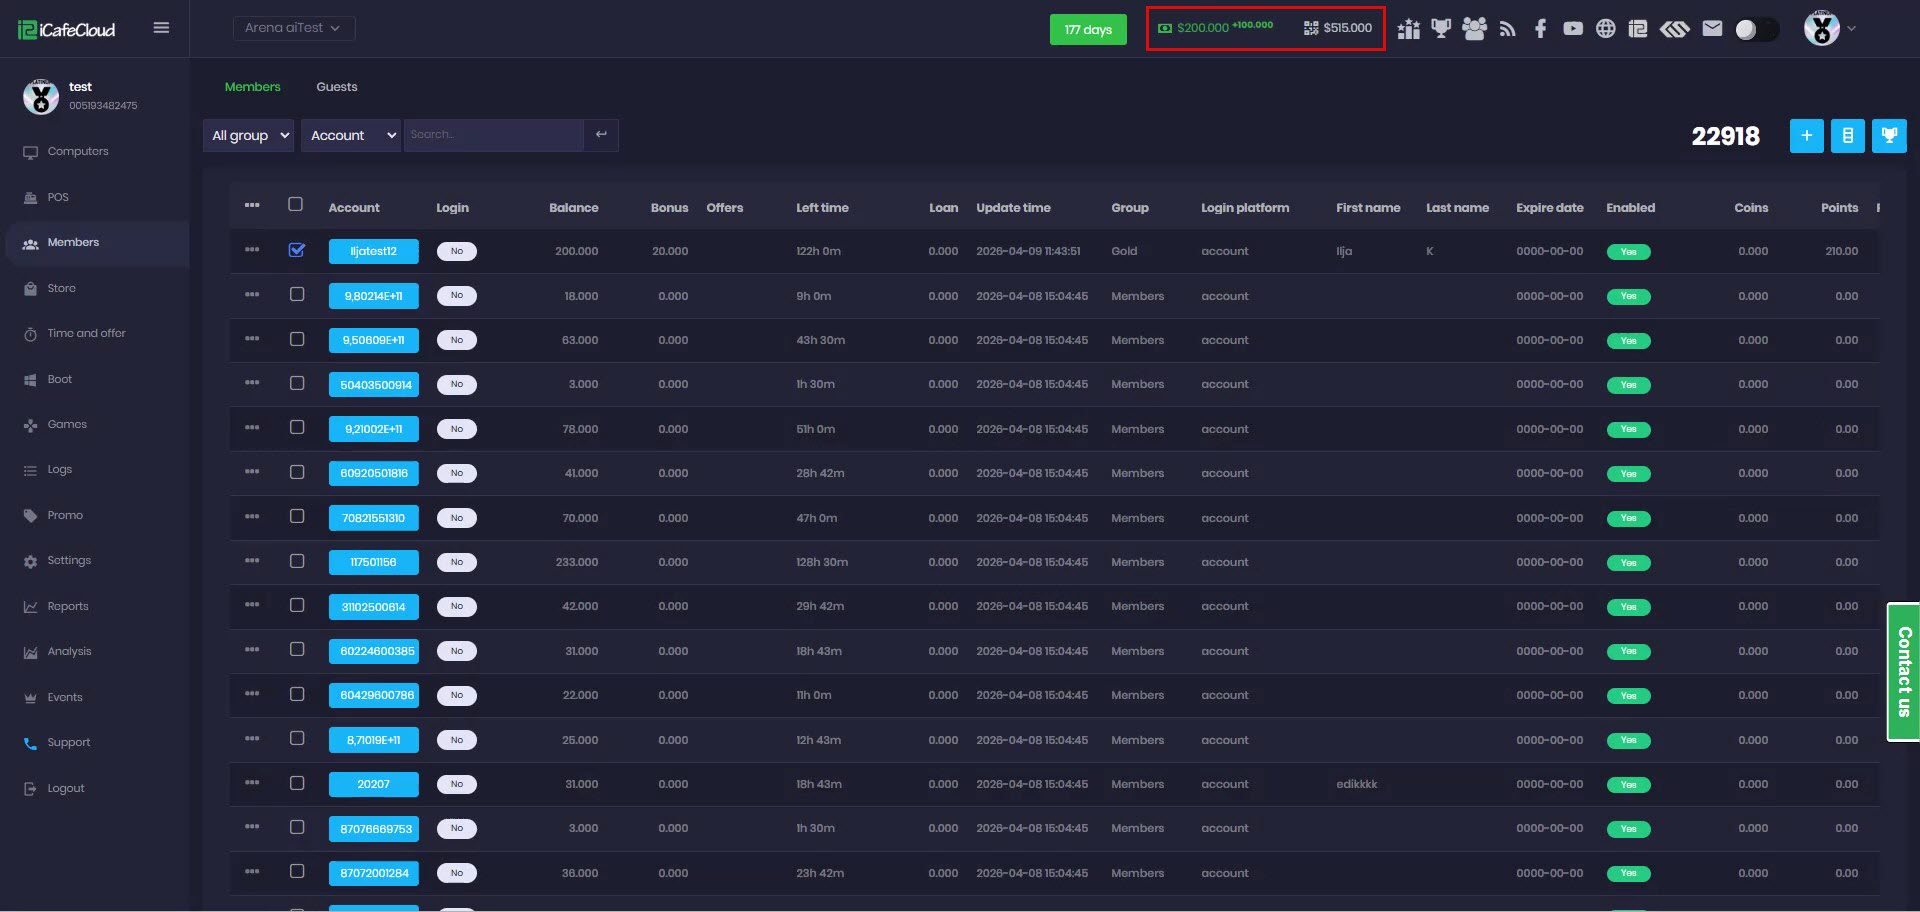Open the All group filter dropdown
Image resolution: width=1920 pixels, height=912 pixels.
[248, 135]
